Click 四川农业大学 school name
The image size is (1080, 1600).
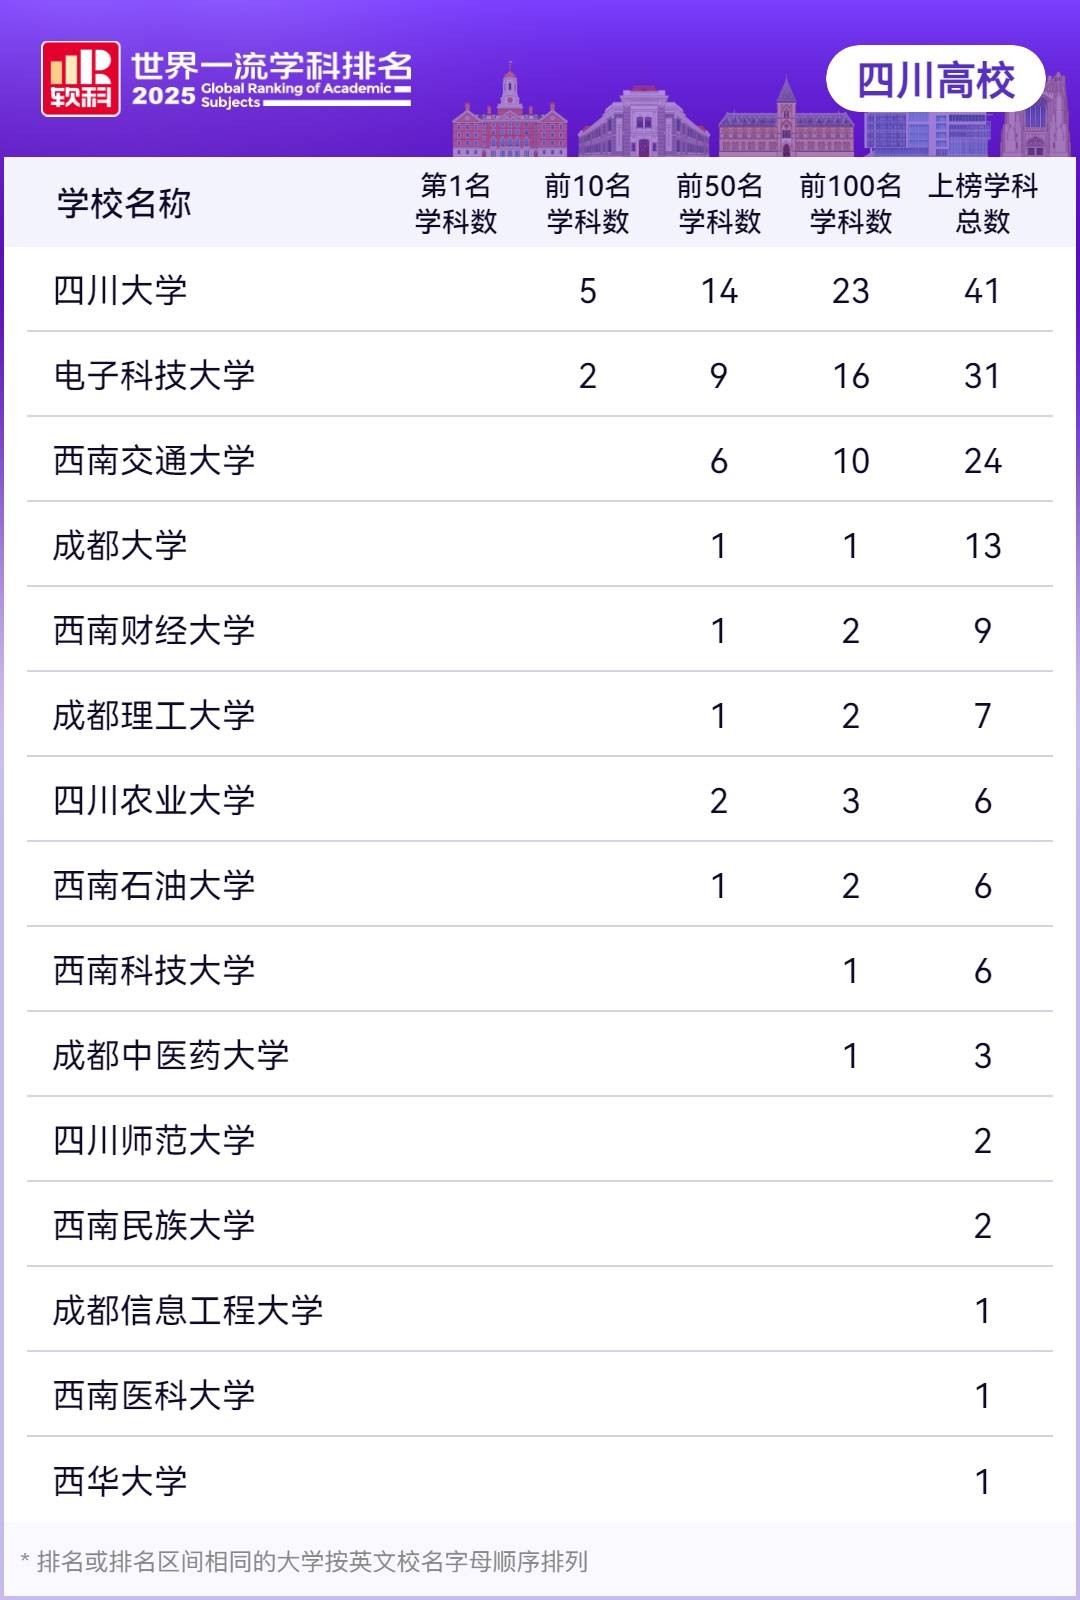tap(154, 801)
